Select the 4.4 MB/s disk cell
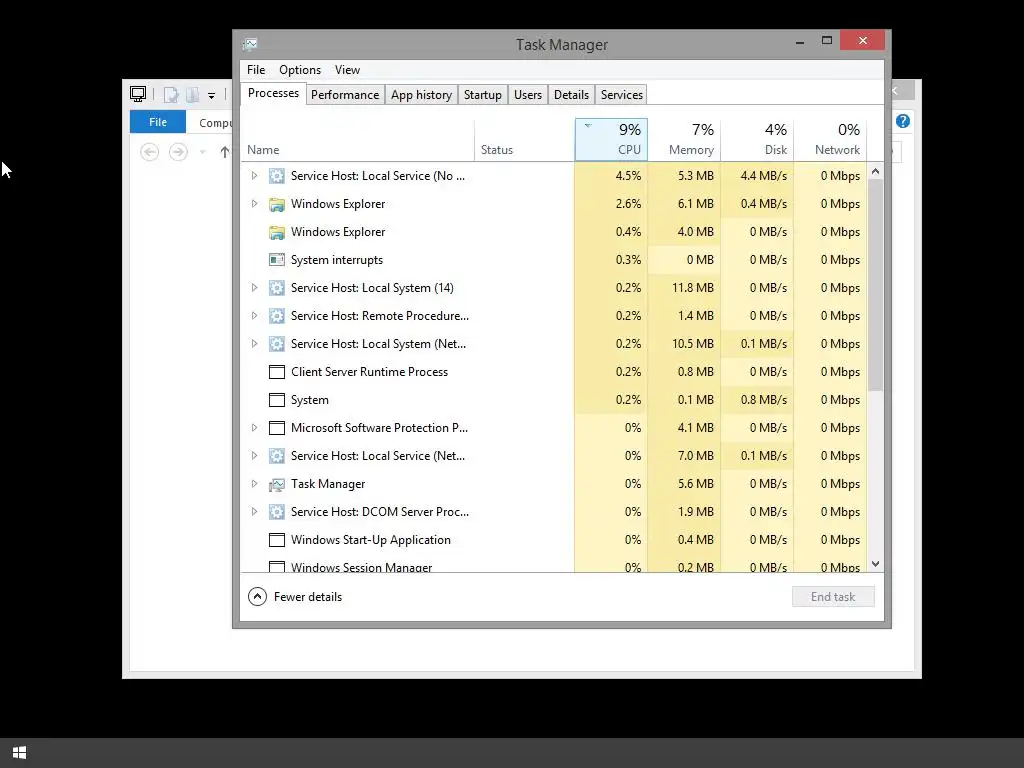The image size is (1024, 768). 758,176
